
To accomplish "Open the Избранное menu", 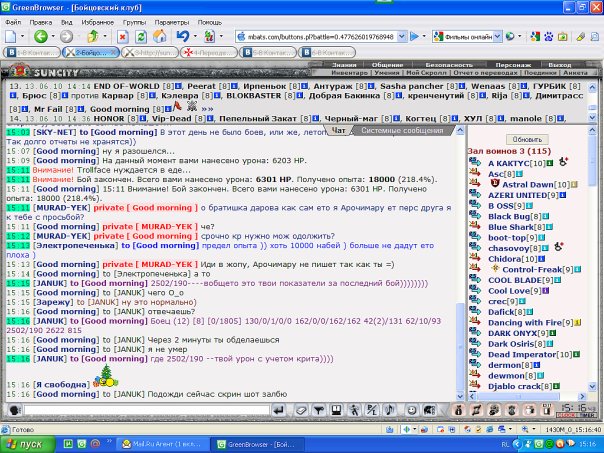I will tap(97, 22).
